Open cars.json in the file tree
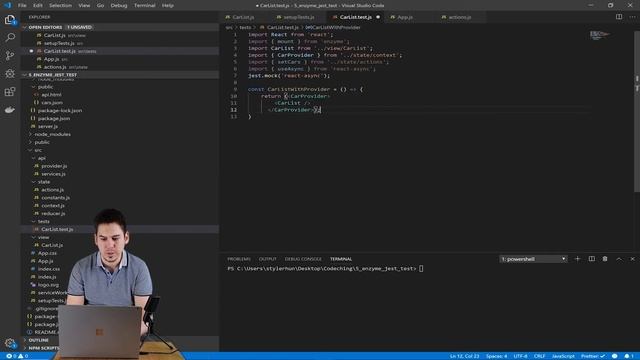Viewport: 640px width, 360px height. point(52,102)
